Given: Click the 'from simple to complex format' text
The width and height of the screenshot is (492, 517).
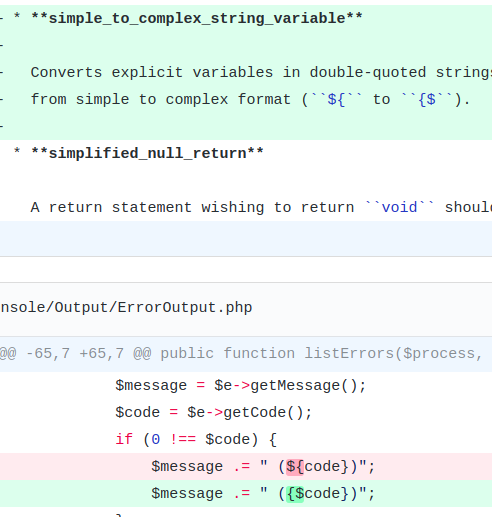Looking at the screenshot, I should pyautogui.click(x=161, y=99).
